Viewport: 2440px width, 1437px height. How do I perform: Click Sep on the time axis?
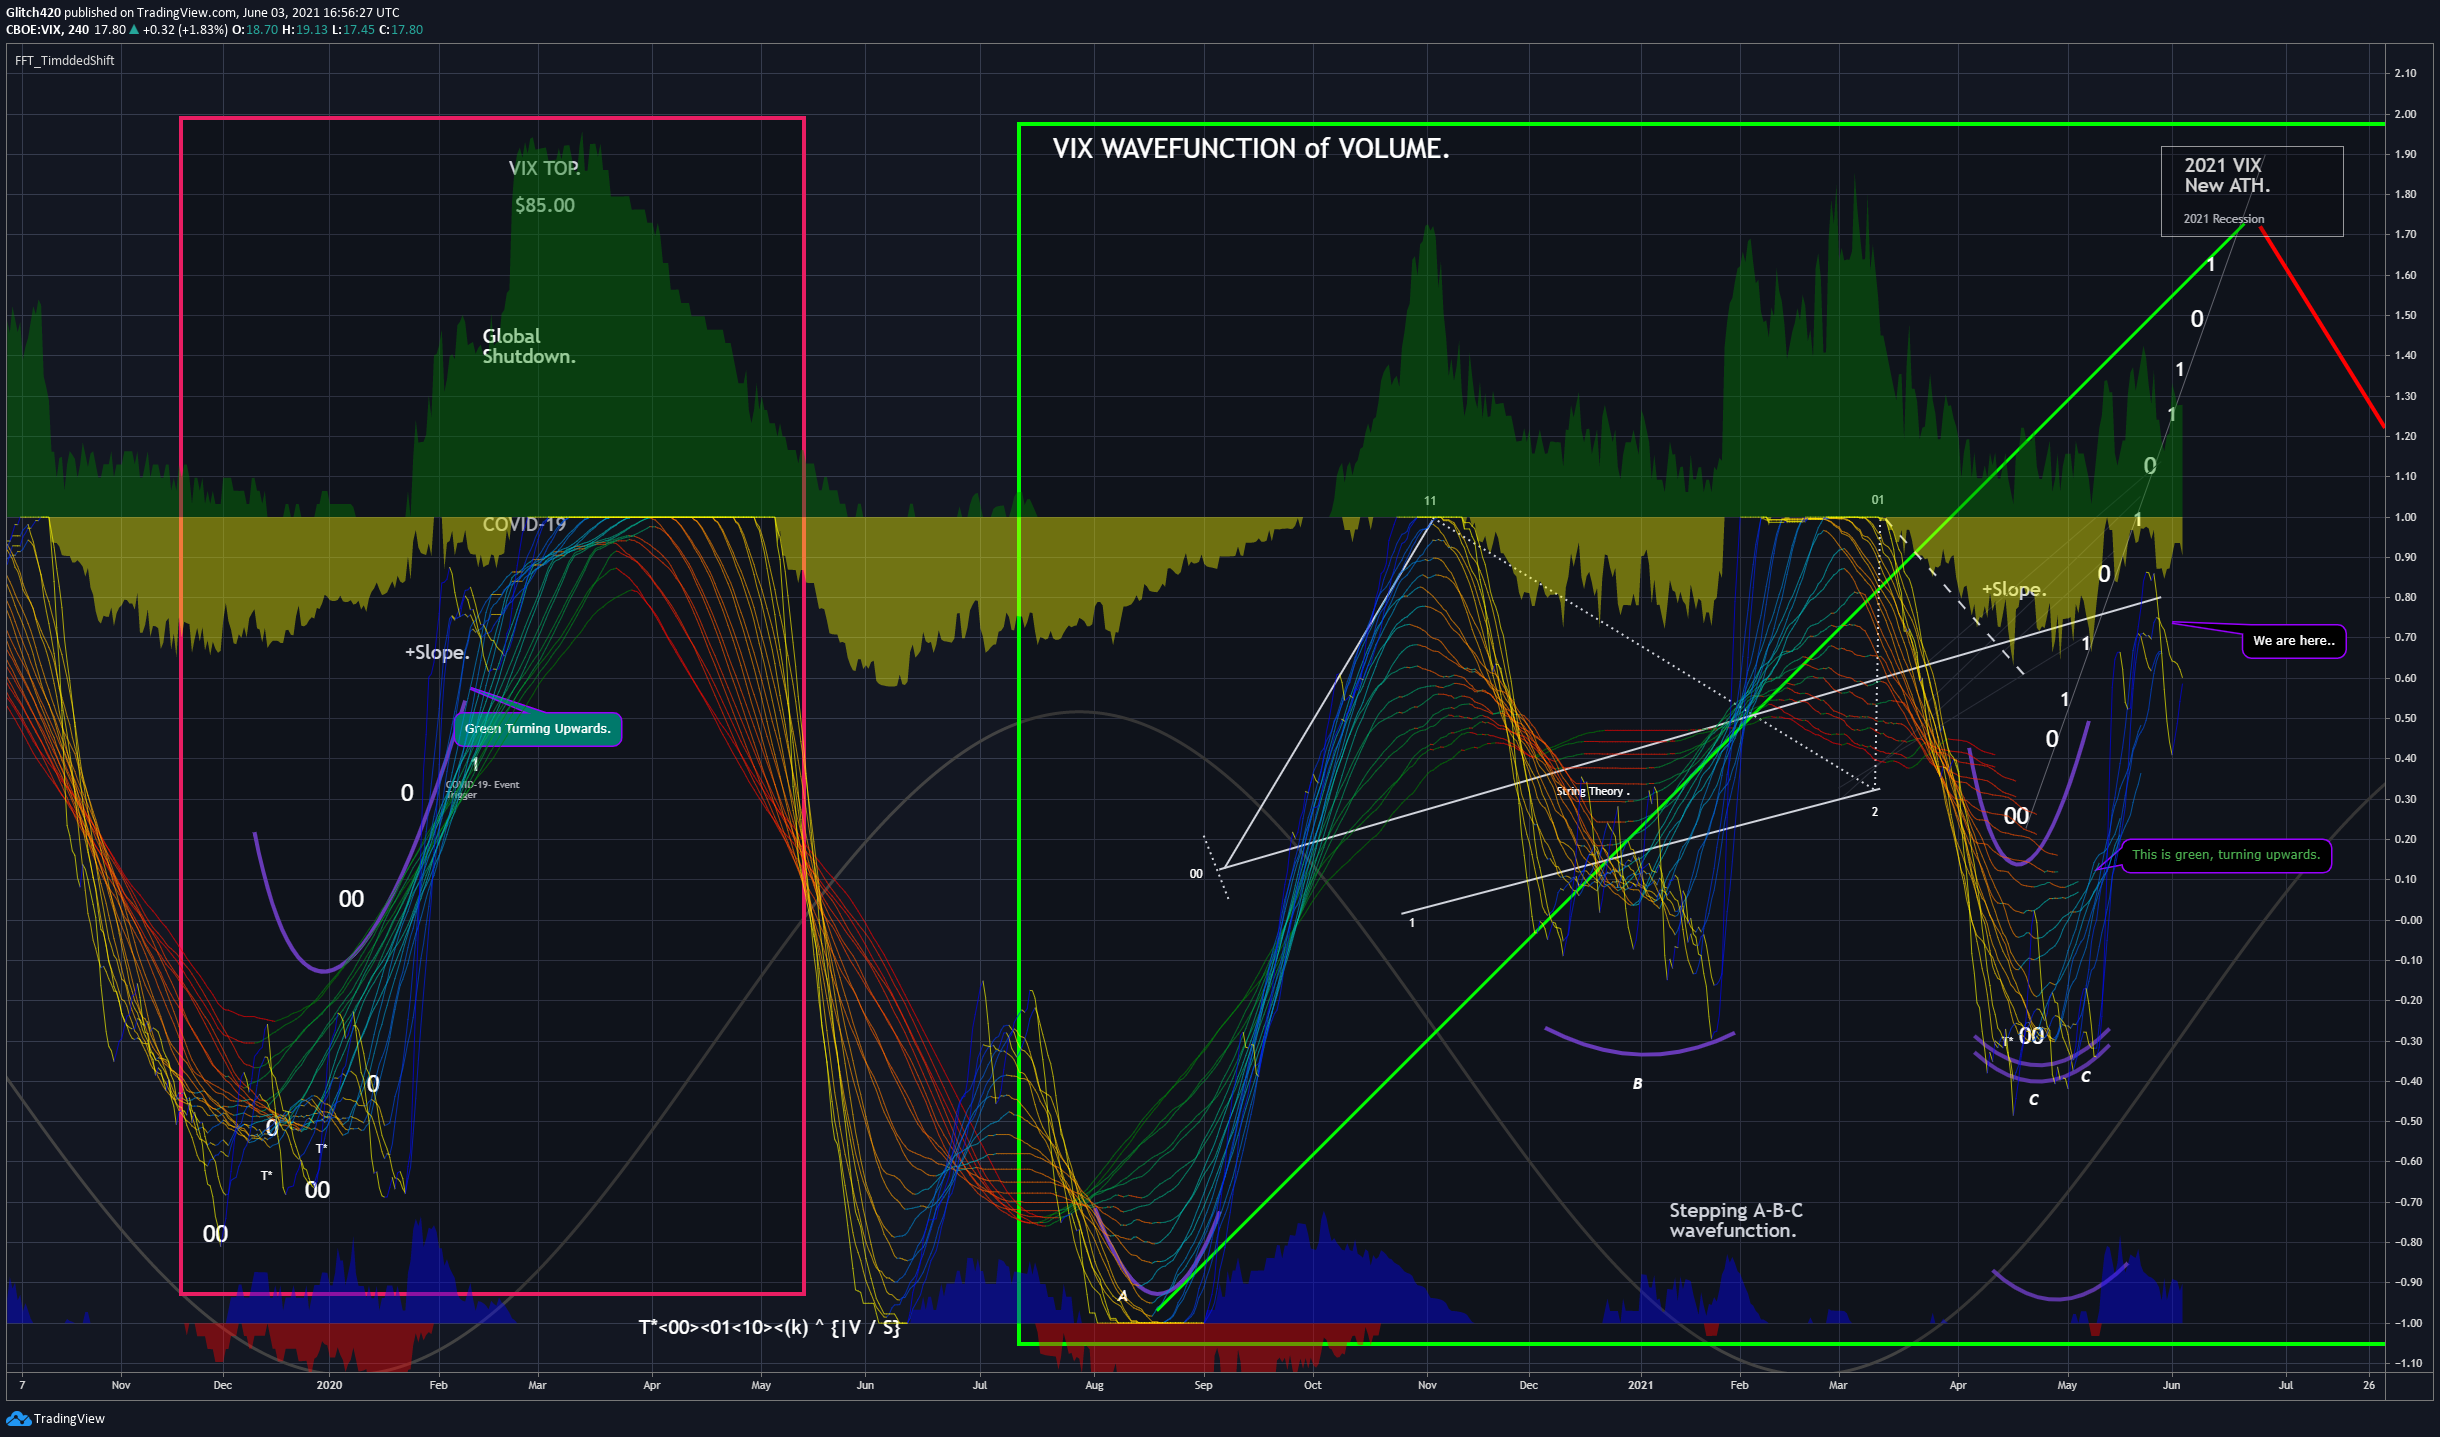point(1203,1385)
